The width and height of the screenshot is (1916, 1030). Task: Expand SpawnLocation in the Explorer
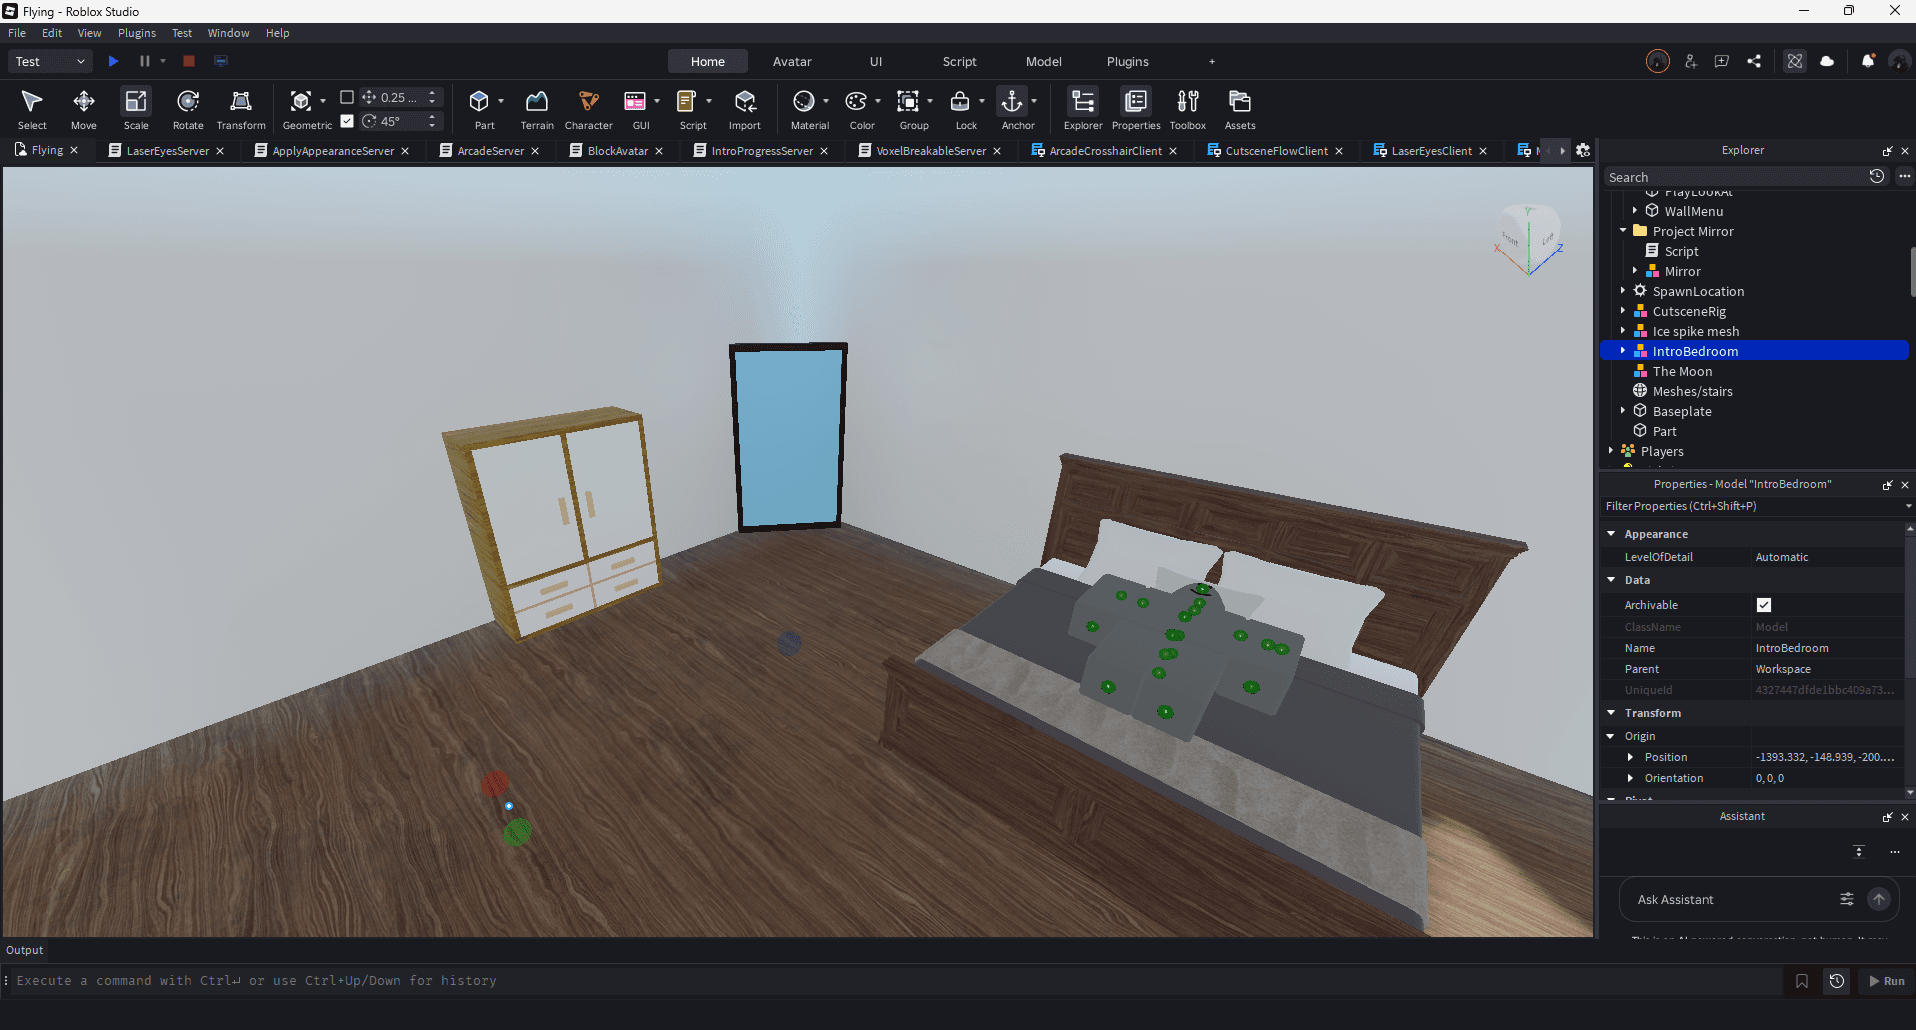coord(1623,291)
